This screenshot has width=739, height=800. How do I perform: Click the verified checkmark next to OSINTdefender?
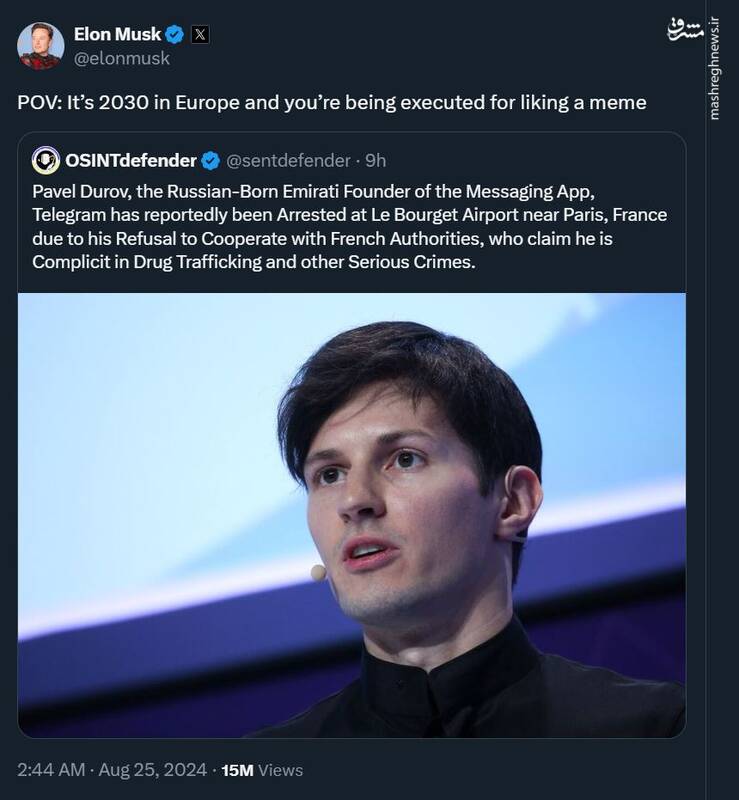[211, 160]
